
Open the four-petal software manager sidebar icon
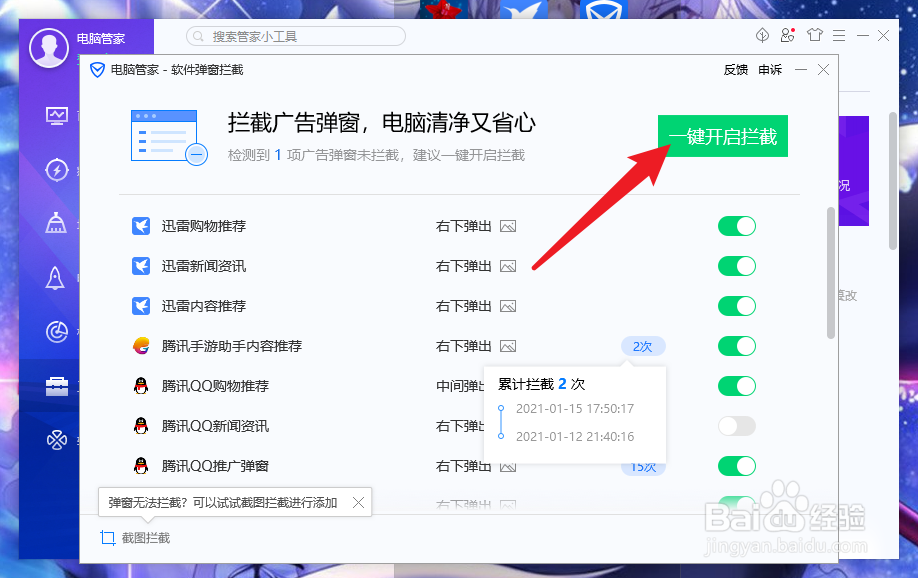pos(57,440)
